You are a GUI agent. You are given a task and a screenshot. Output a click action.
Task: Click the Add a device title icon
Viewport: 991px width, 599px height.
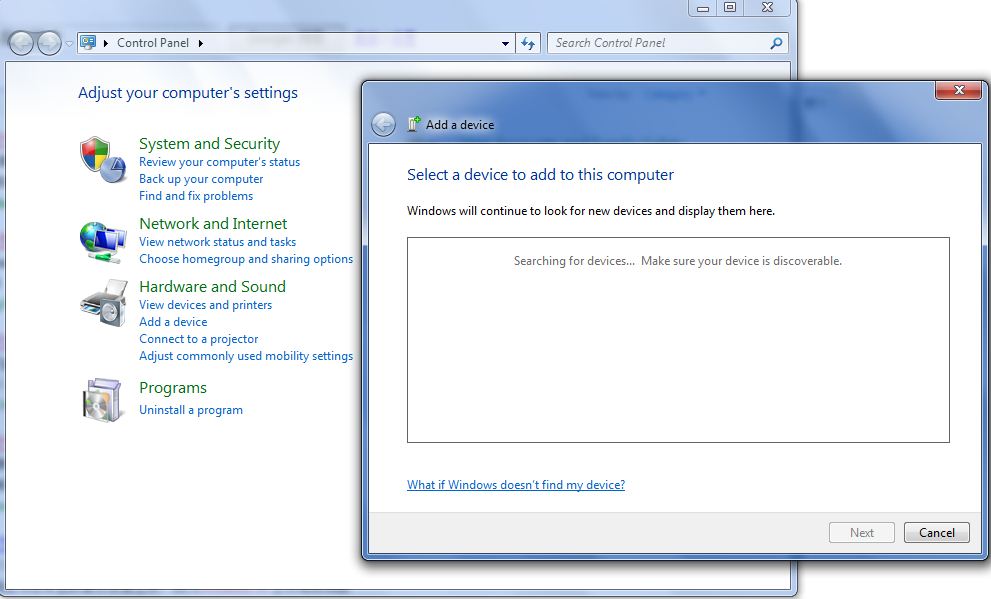click(414, 124)
